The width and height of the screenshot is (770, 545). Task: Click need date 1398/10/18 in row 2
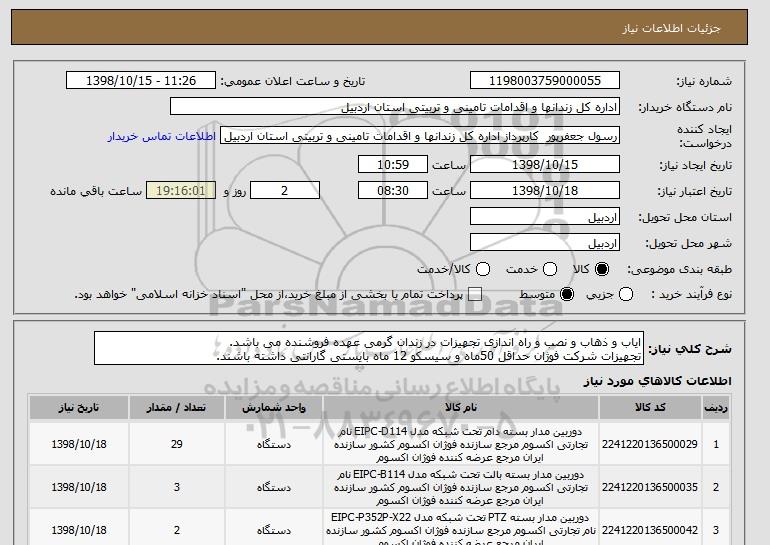click(x=79, y=487)
